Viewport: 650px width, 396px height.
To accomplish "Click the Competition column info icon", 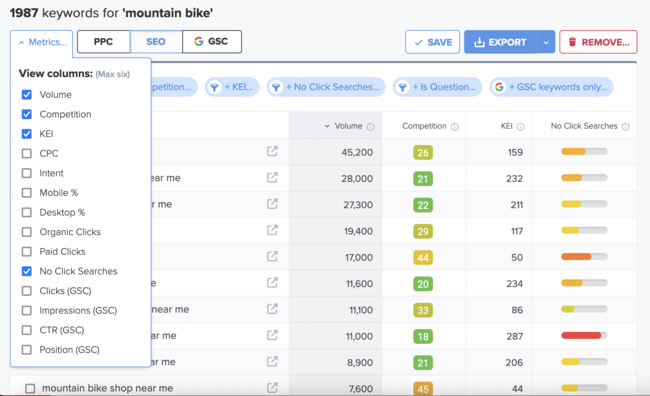I will tap(455, 127).
